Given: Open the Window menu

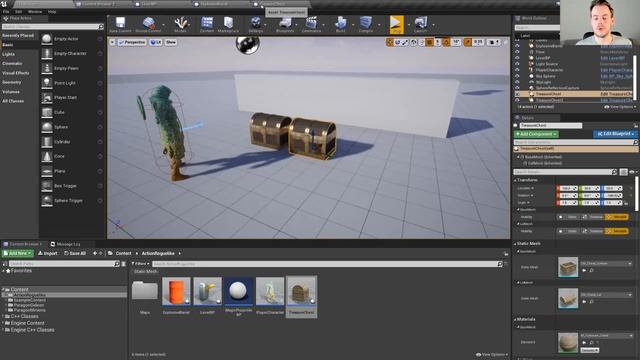Looking at the screenshot, I should [x=35, y=12].
